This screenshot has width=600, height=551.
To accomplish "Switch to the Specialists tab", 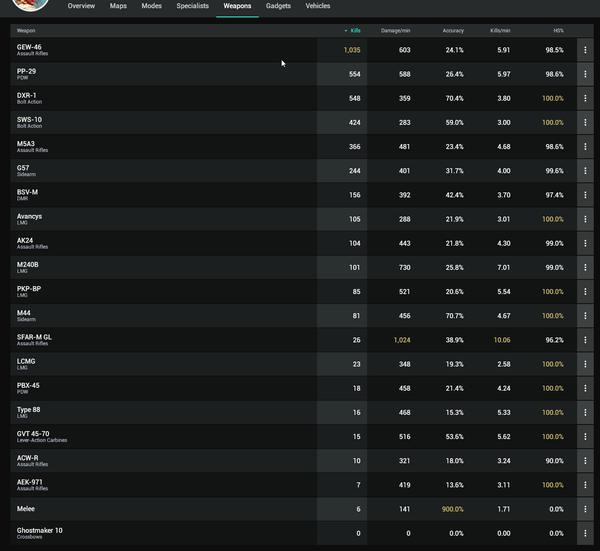I will [x=192, y=6].
